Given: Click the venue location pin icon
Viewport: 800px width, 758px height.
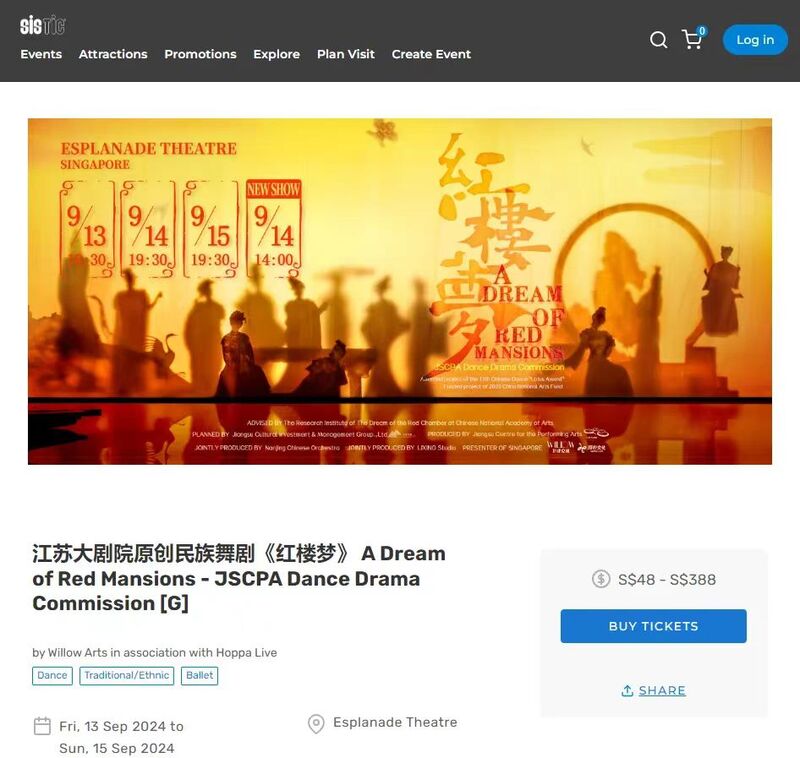Looking at the screenshot, I should (x=316, y=724).
